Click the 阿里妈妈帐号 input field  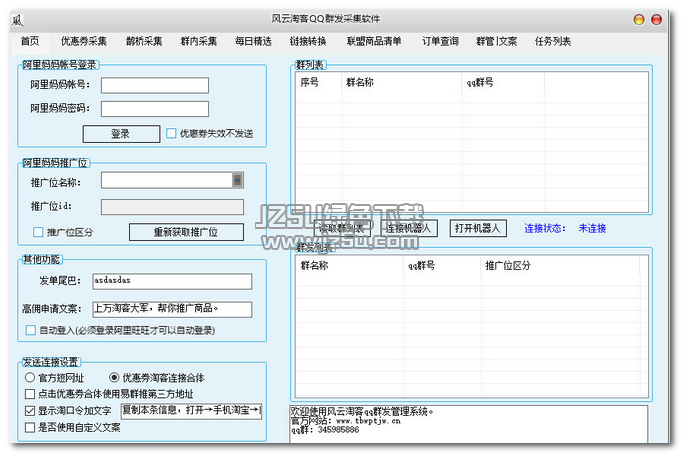click(x=155, y=85)
